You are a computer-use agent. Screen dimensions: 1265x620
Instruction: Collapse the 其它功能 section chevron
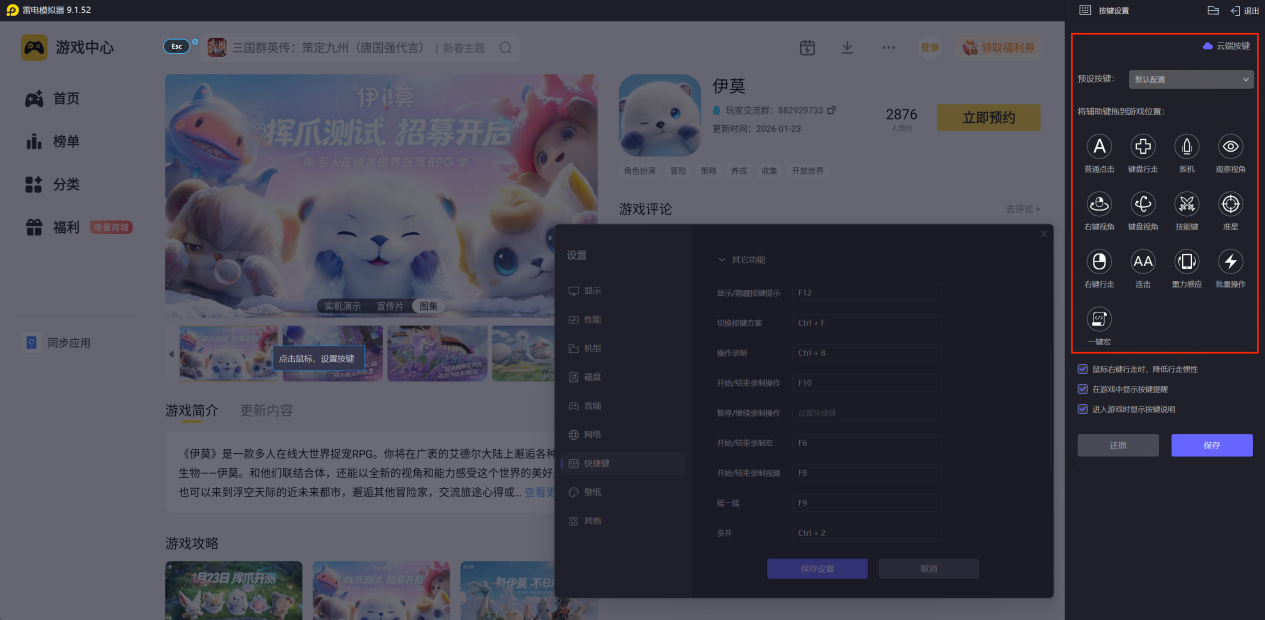pos(721,260)
